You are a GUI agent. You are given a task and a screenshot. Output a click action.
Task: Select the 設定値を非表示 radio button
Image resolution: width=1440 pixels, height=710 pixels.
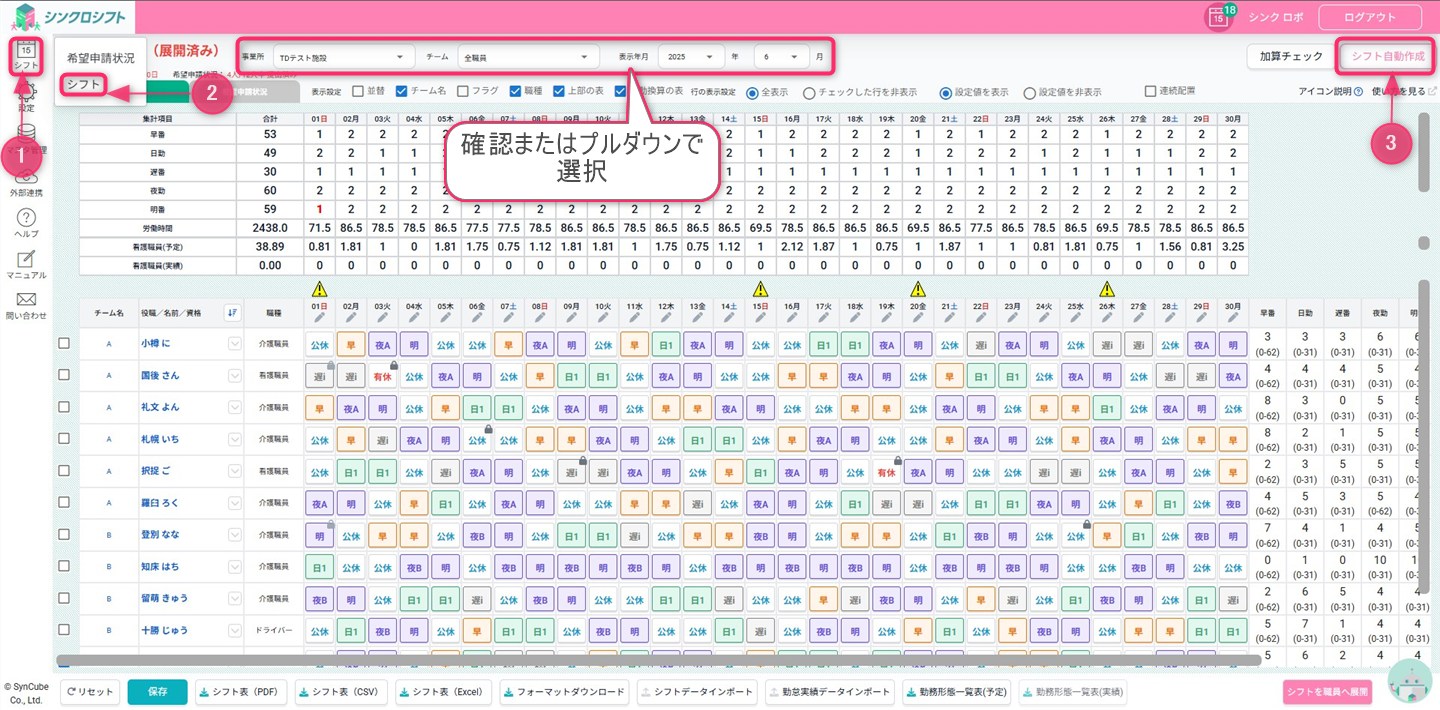[1029, 92]
